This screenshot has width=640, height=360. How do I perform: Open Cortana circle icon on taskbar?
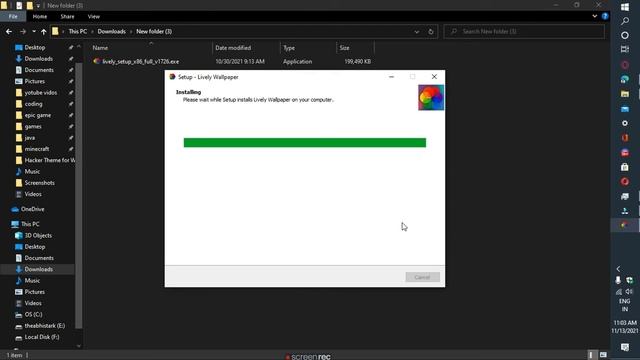point(625,36)
